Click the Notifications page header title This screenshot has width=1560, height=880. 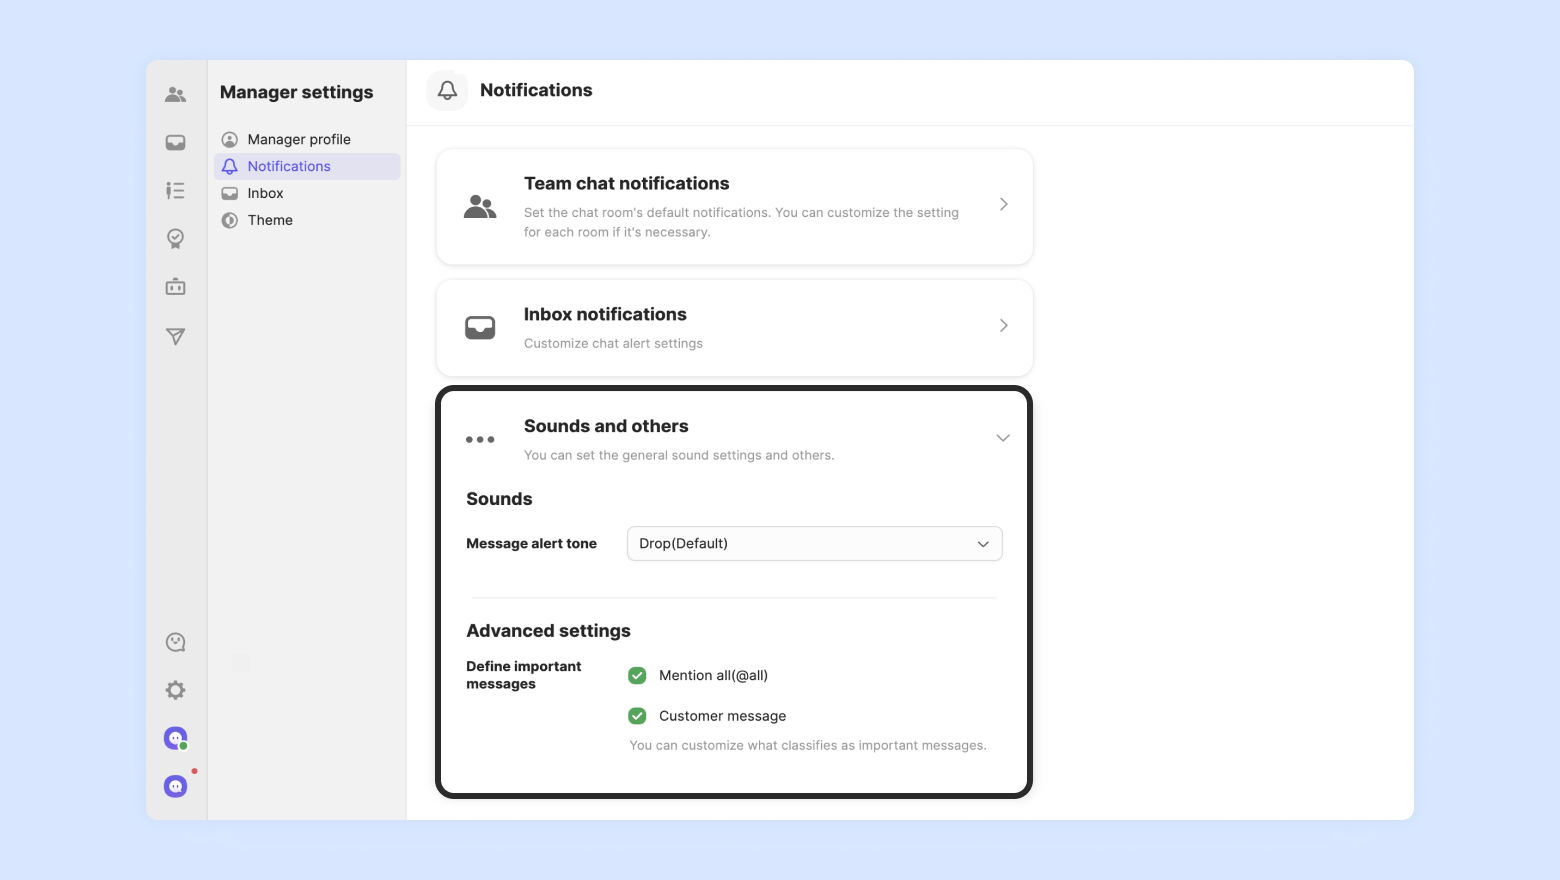(536, 90)
